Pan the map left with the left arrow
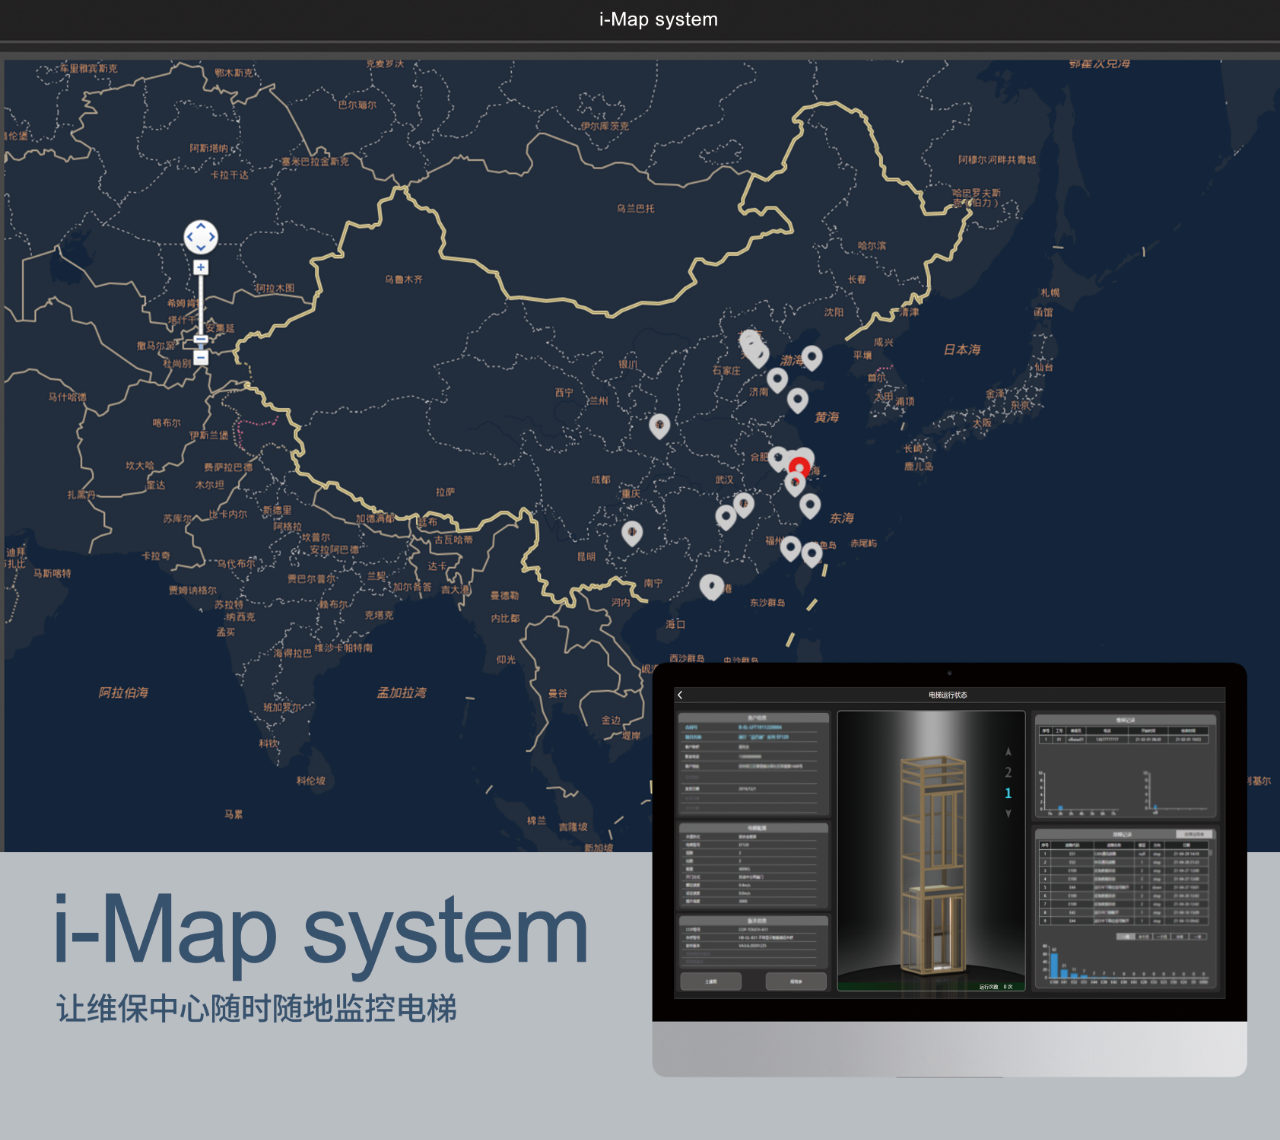The width and height of the screenshot is (1280, 1140). coord(190,237)
